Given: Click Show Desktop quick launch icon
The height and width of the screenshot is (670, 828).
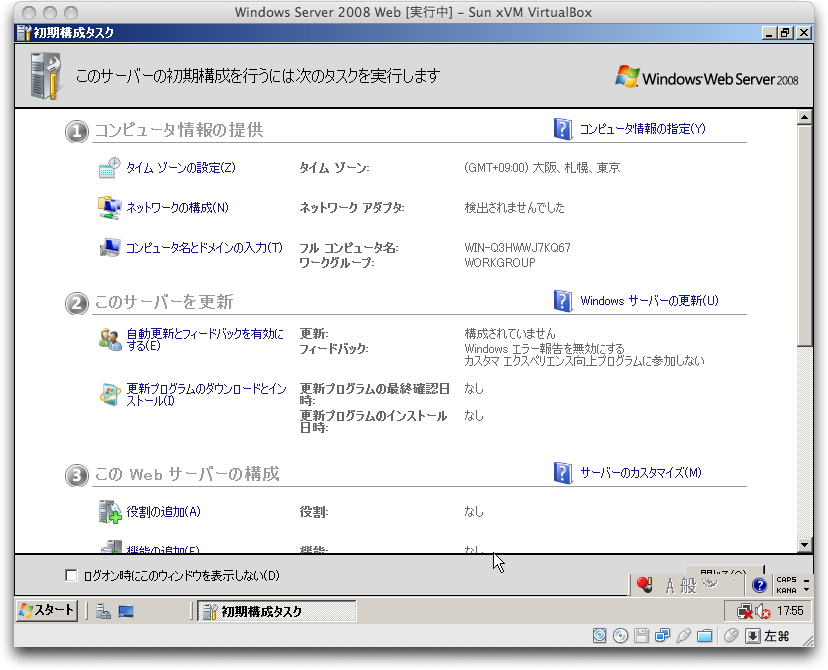Looking at the screenshot, I should (x=126, y=611).
